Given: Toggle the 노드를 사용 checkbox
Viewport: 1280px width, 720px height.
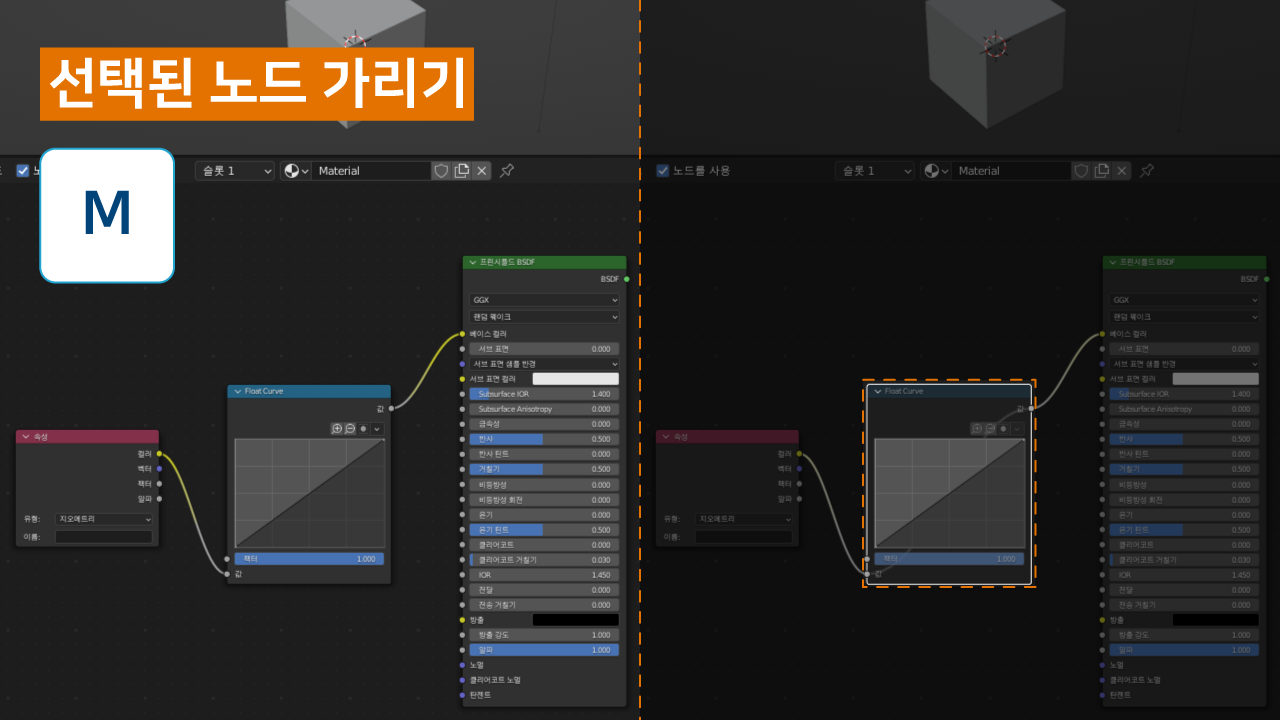Looking at the screenshot, I should tap(662, 171).
